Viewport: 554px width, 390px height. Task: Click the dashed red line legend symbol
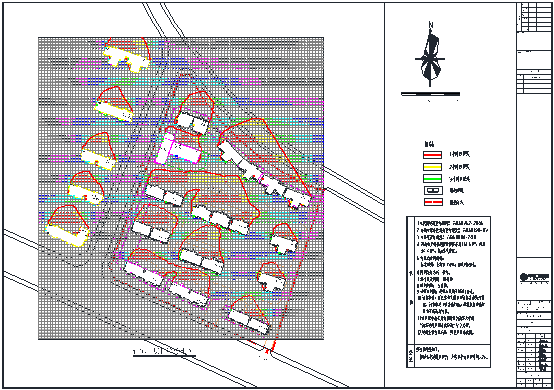[432, 202]
